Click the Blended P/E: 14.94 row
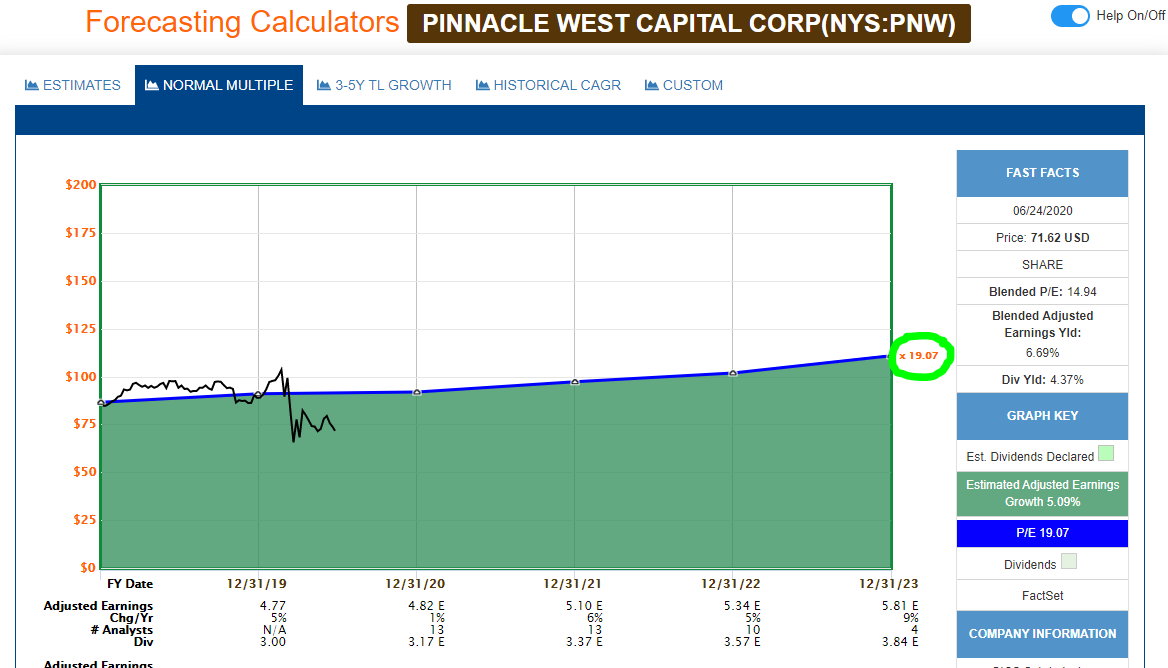Viewport: 1168px width, 668px height. (x=1042, y=291)
